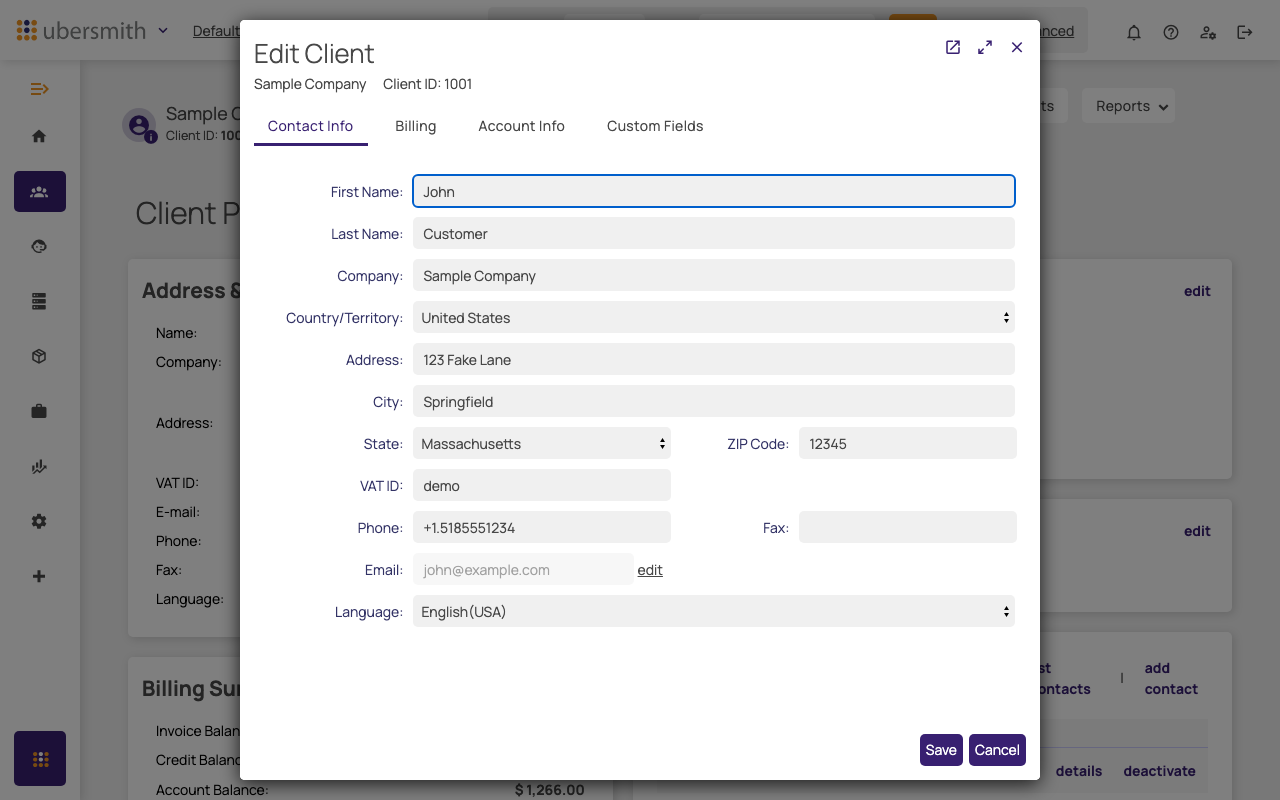Open Edit Client dialog in new window
The width and height of the screenshot is (1280, 800).
coord(953,47)
